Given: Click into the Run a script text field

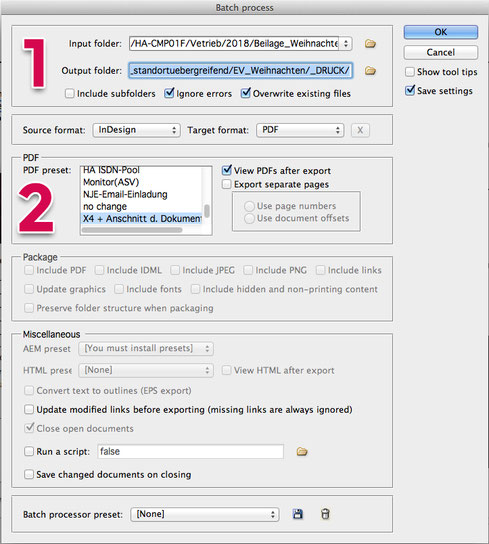Looking at the screenshot, I should pyautogui.click(x=191, y=451).
